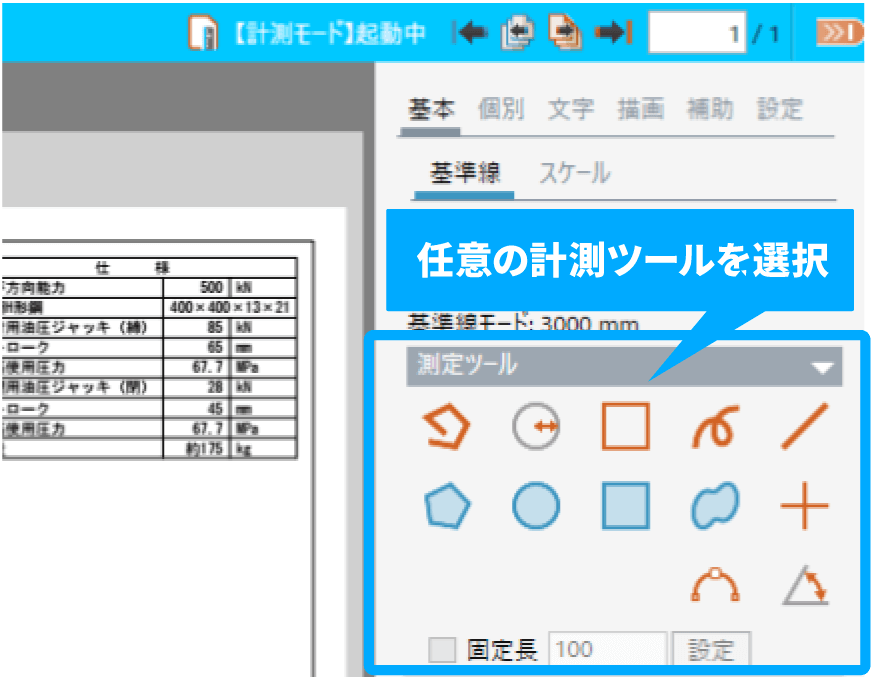The width and height of the screenshot is (879, 686).
Task: Select the angle measurement tool
Action: [x=805, y=586]
